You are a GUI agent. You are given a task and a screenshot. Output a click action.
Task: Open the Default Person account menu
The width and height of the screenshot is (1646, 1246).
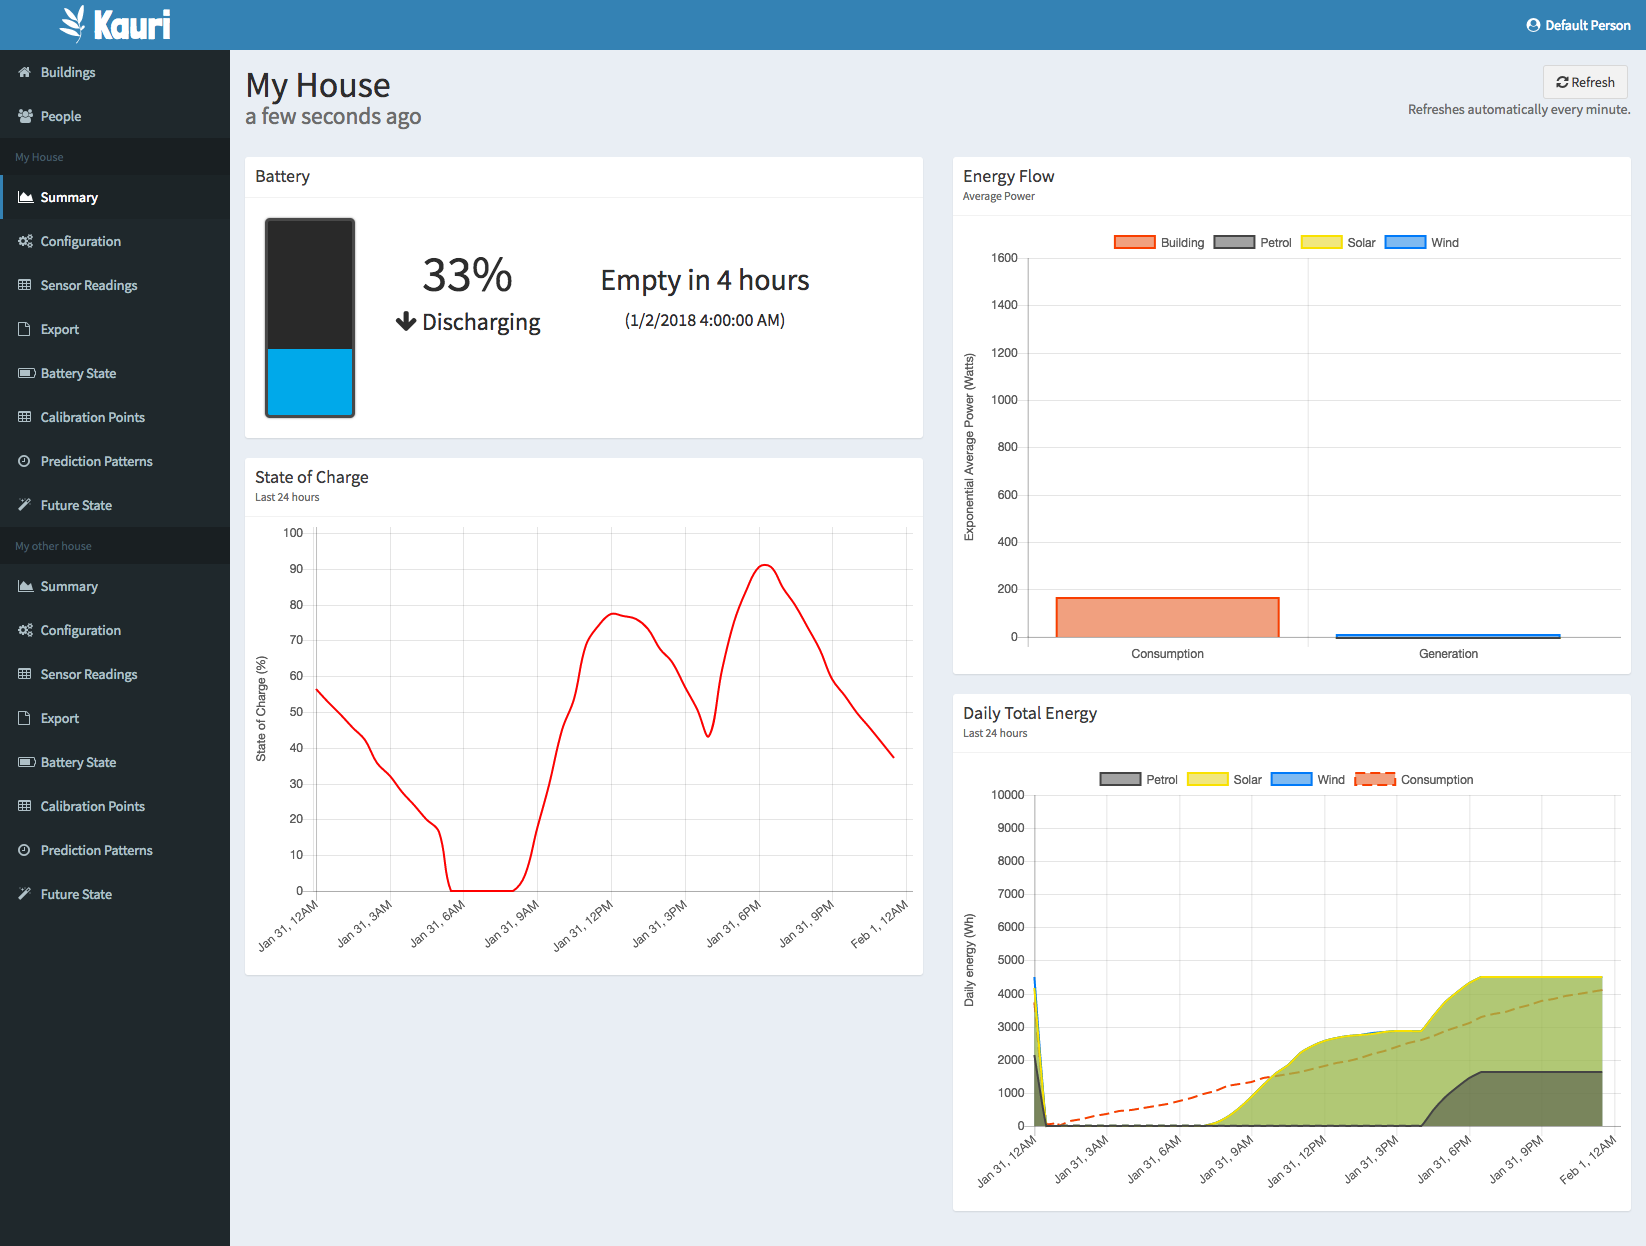click(x=1578, y=25)
